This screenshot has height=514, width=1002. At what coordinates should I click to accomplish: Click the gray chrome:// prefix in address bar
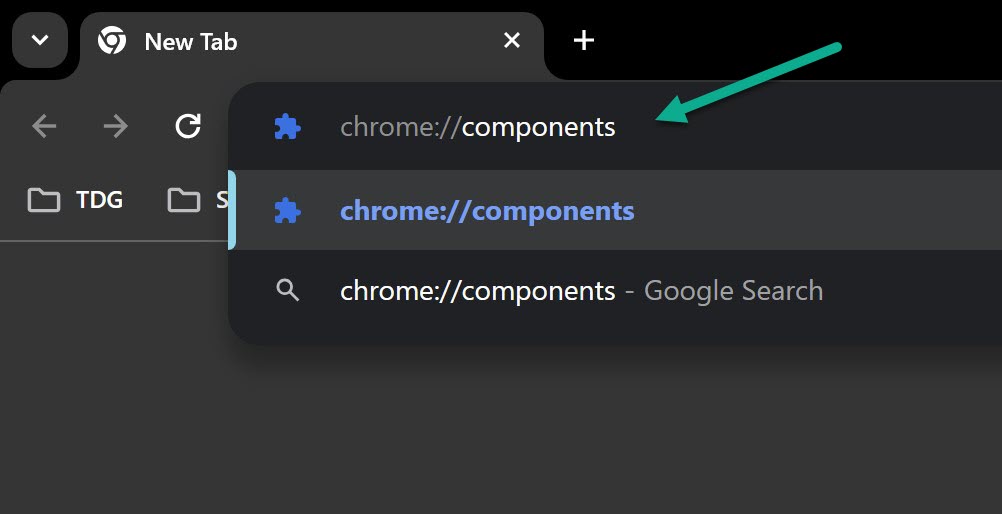pyautogui.click(x=401, y=127)
